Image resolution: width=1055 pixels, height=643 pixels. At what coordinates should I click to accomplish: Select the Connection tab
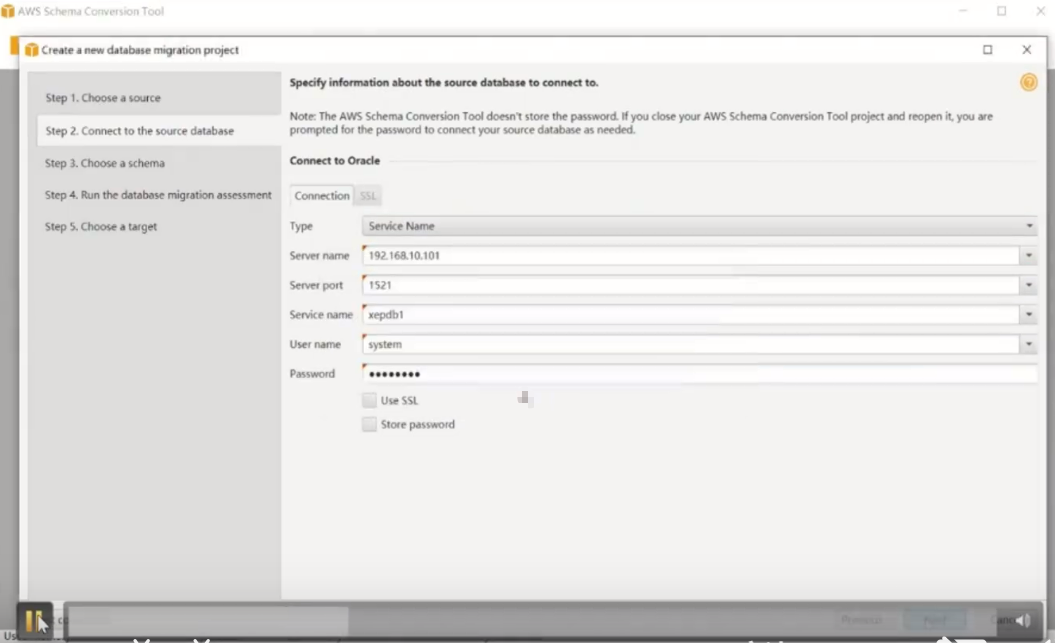[x=321, y=195]
